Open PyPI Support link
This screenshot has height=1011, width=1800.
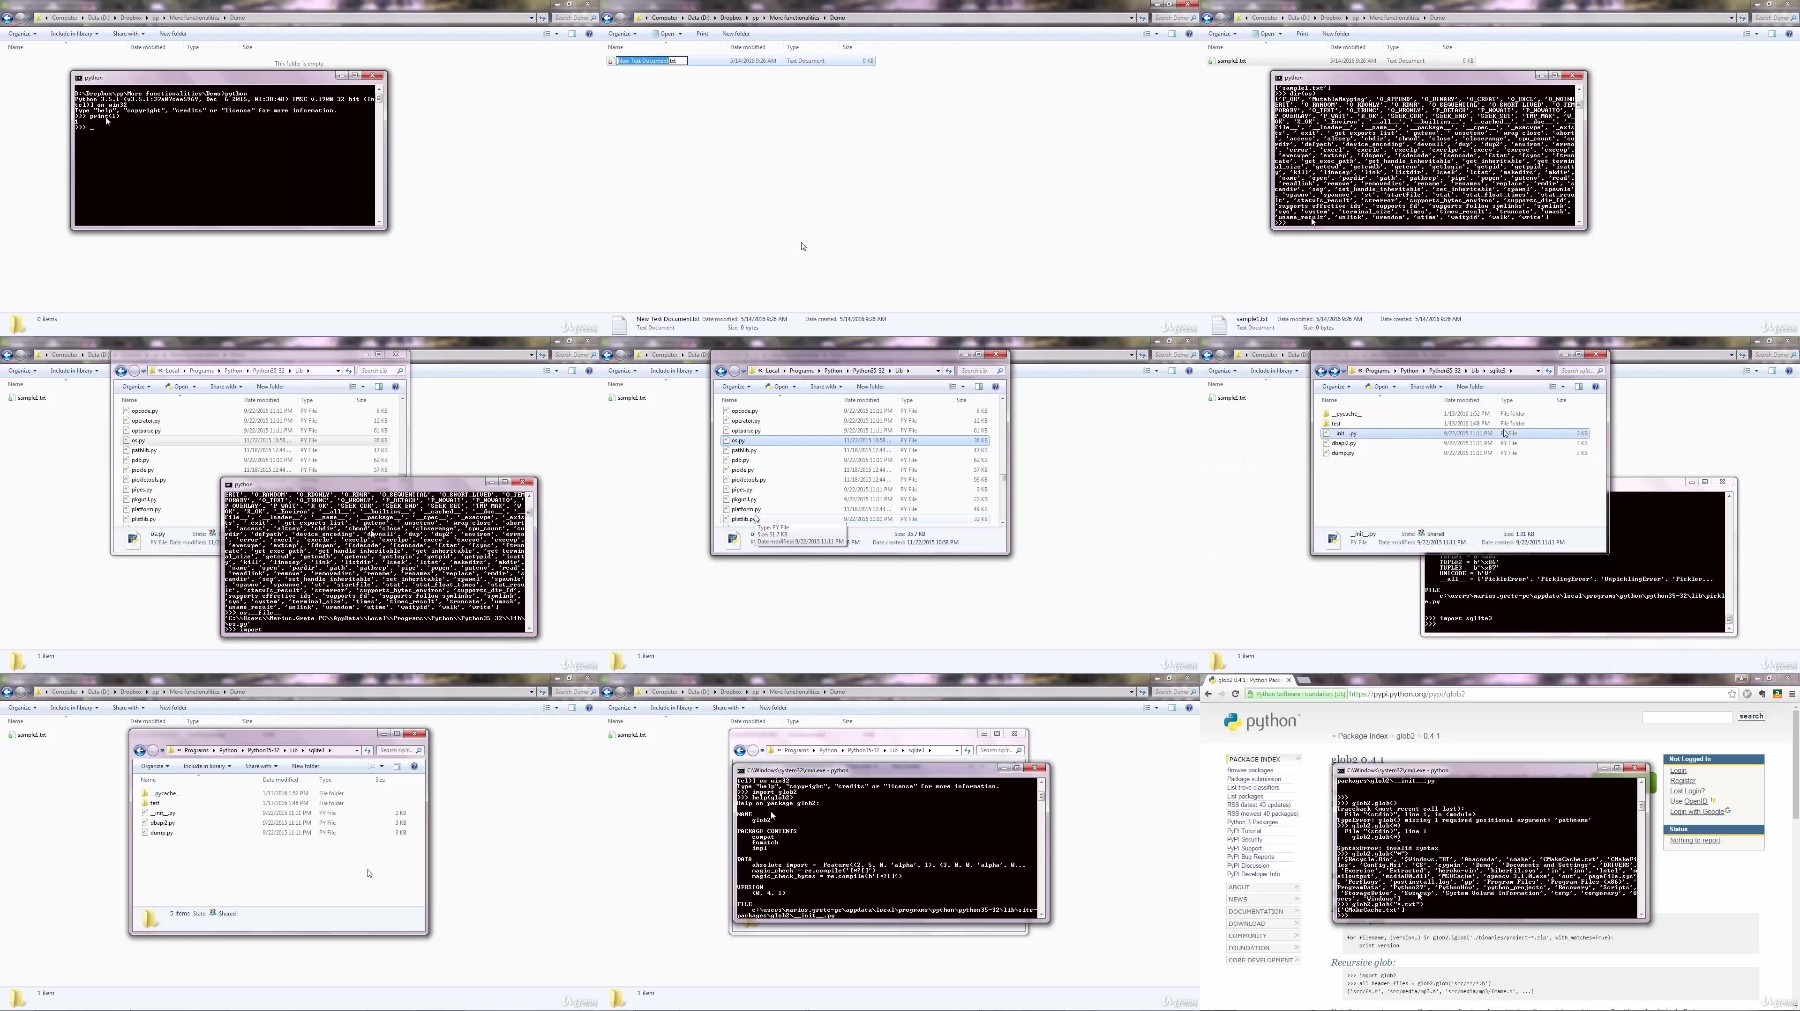[1244, 848]
